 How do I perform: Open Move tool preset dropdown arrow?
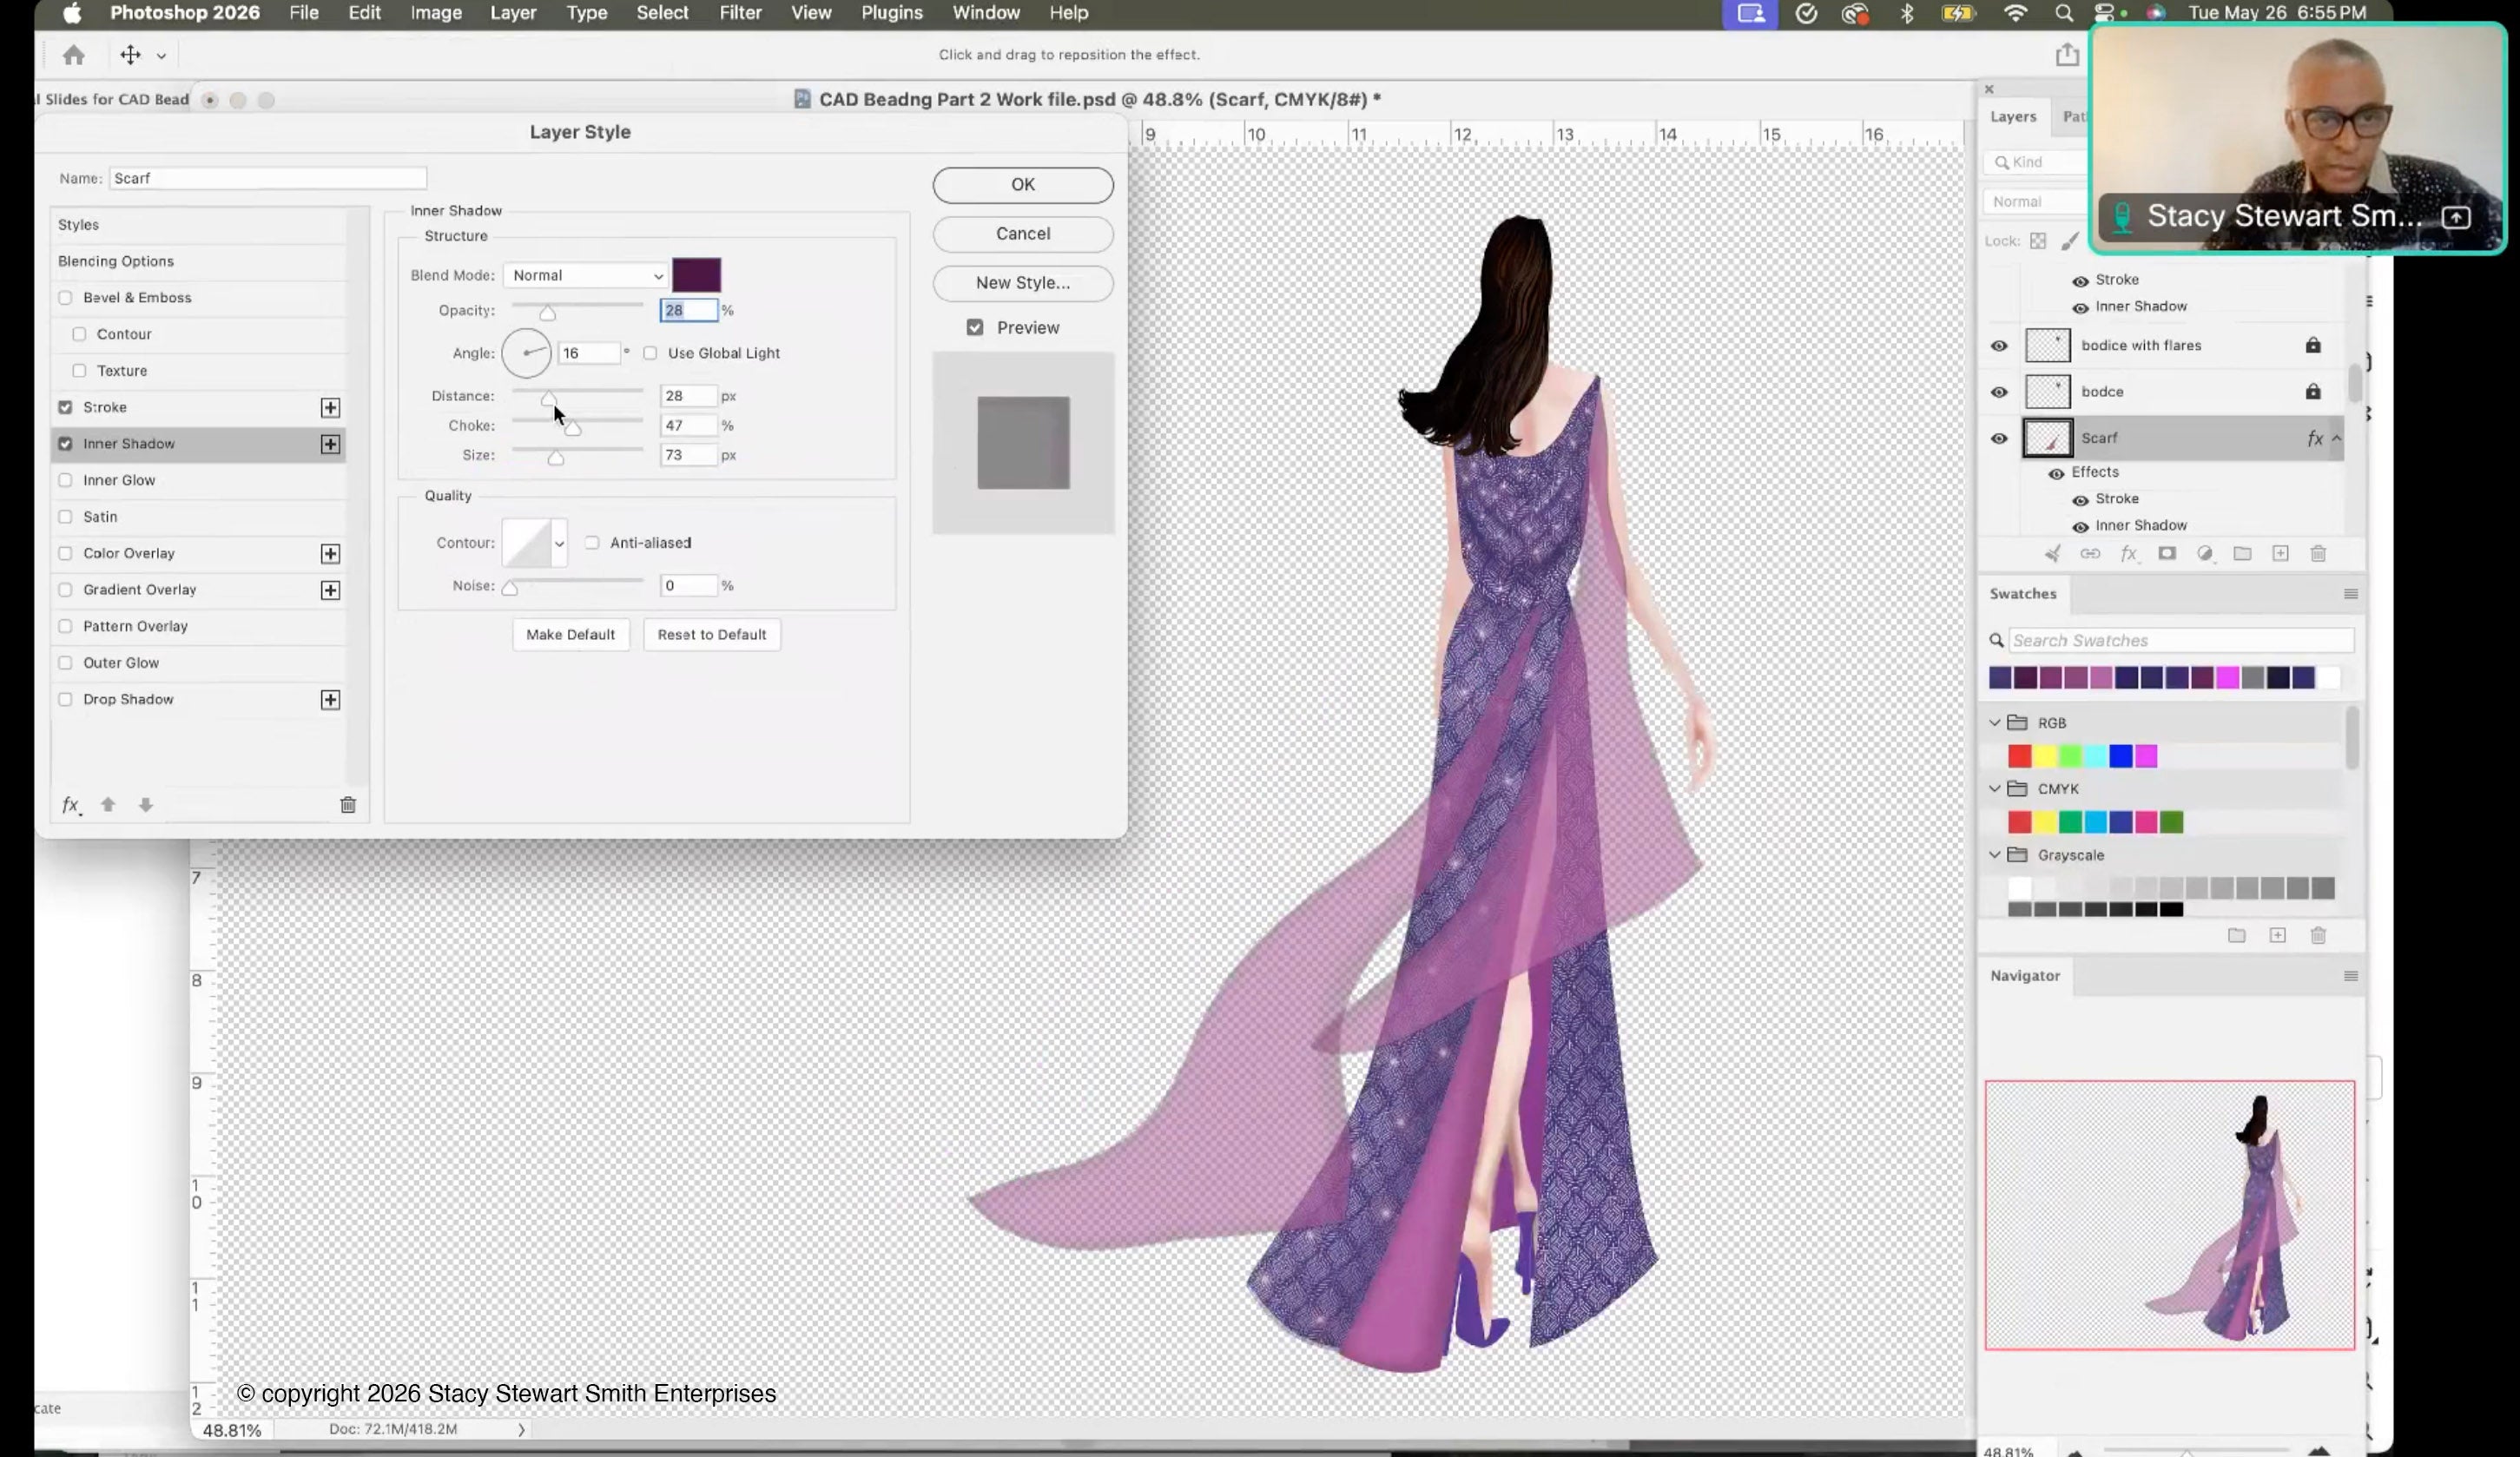tap(161, 56)
